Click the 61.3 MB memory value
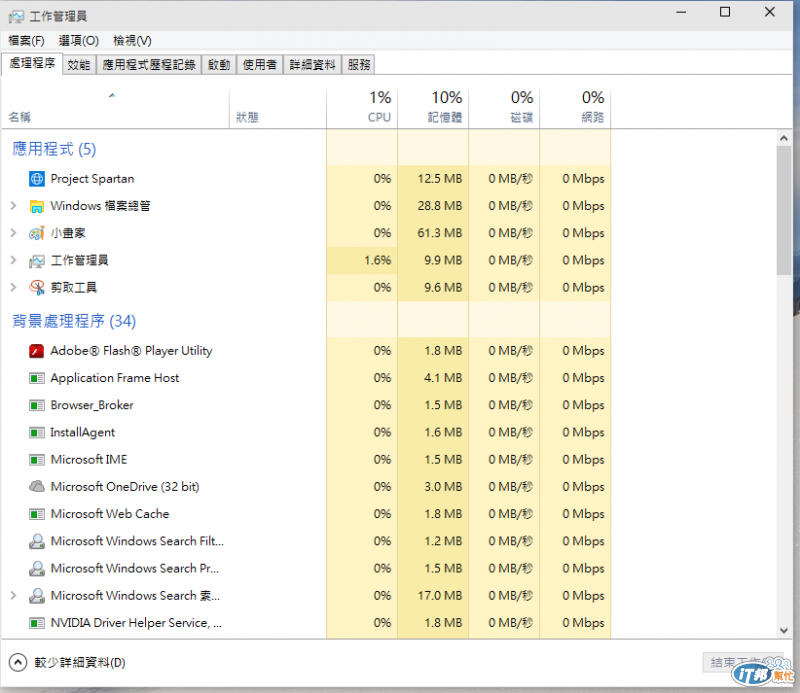The height and width of the screenshot is (693, 800). (x=440, y=233)
